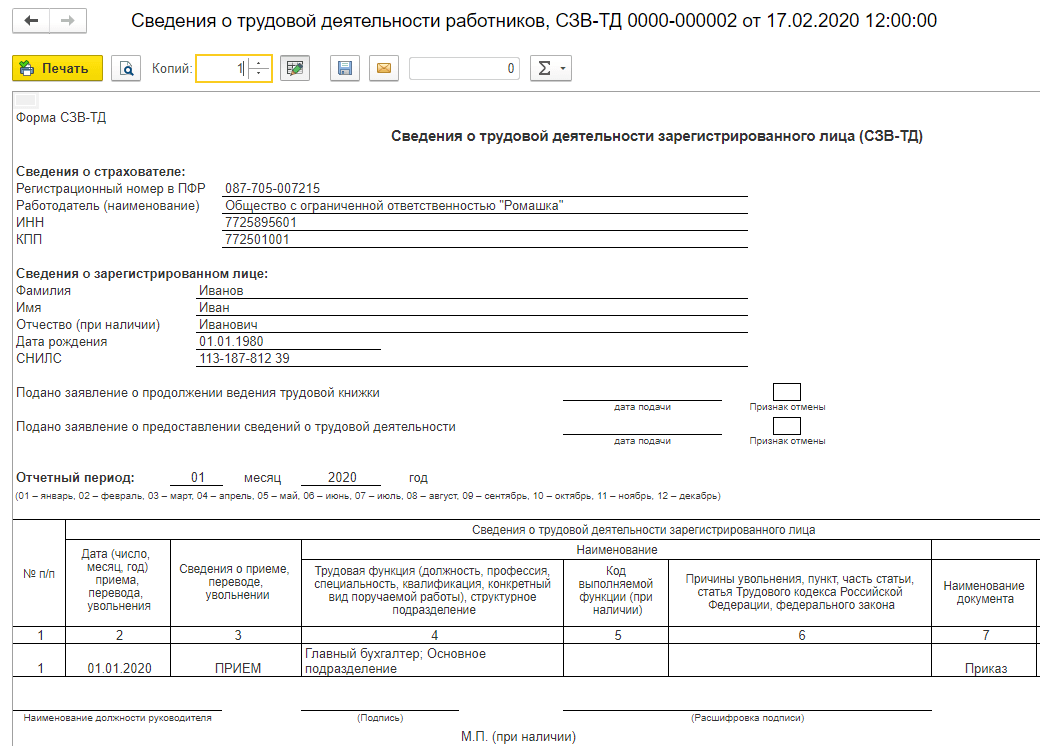Click cancel-mark box for сведений о трудовой деятельности statement
1040x746 pixels.
click(x=787, y=426)
